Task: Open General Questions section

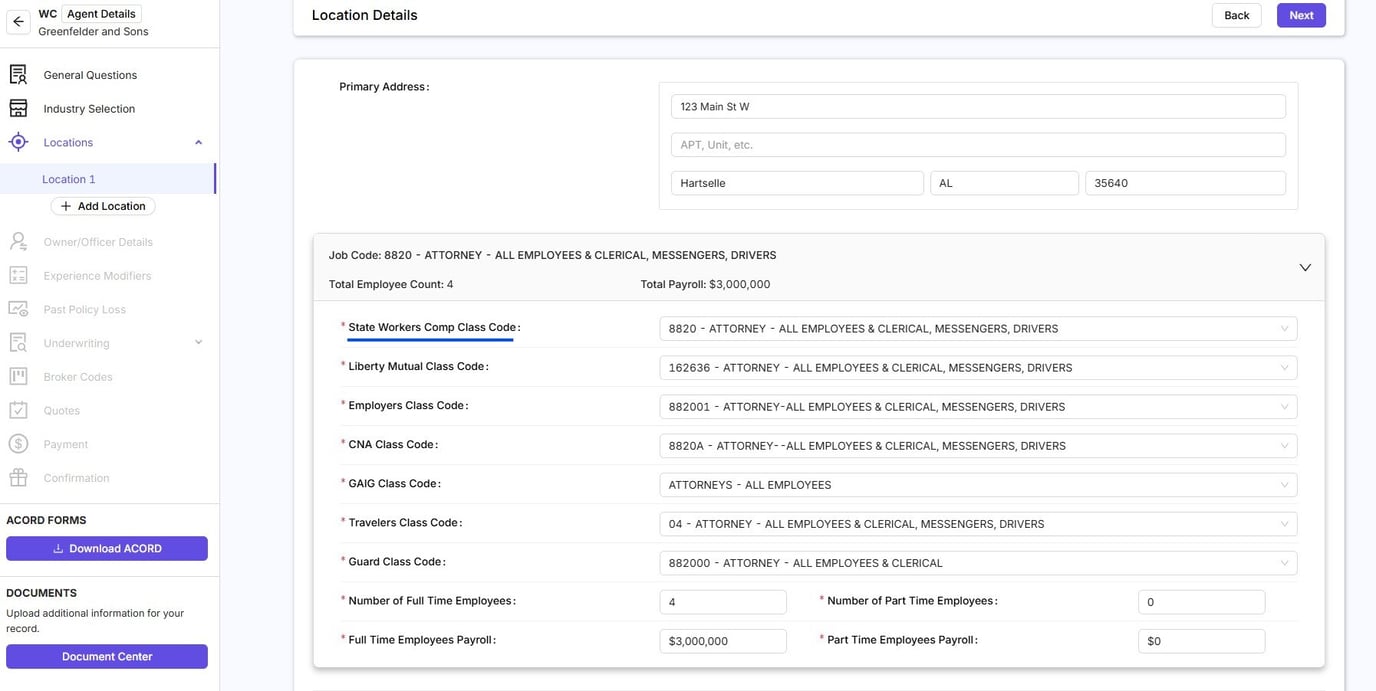Action: click(x=90, y=75)
